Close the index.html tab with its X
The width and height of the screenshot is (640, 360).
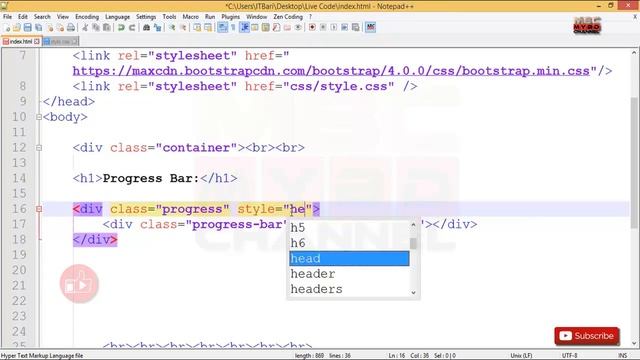tap(37, 42)
